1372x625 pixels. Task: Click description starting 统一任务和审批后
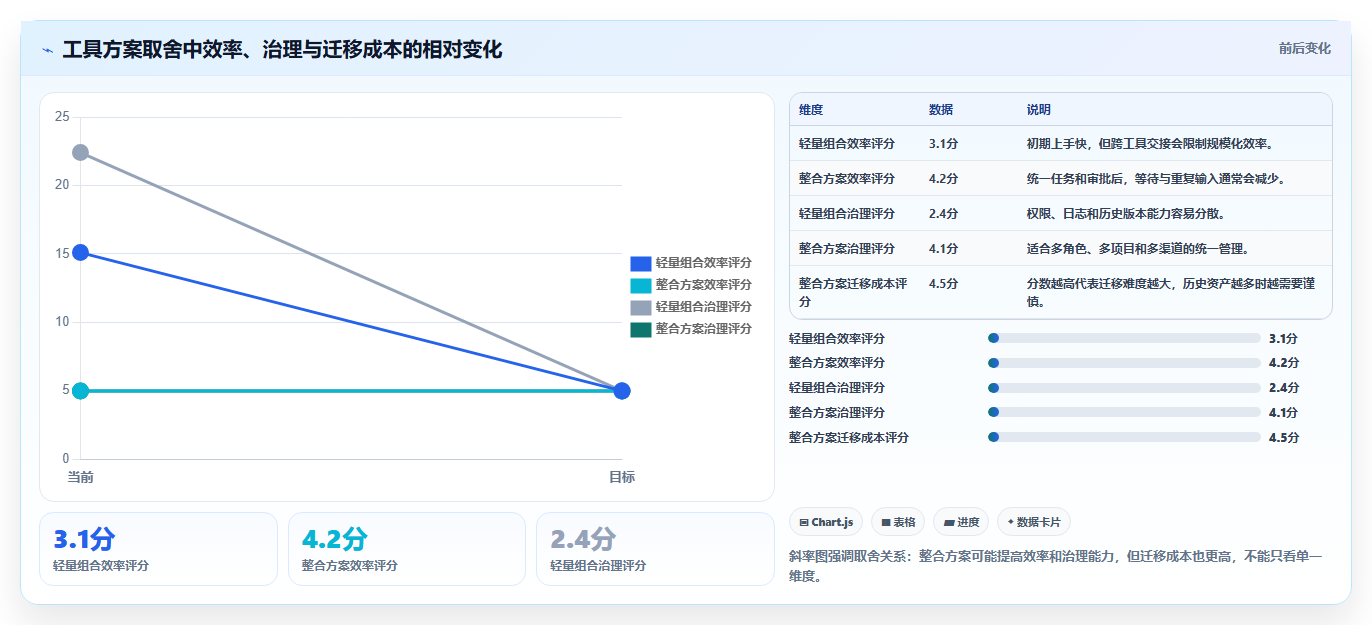(x=1156, y=179)
